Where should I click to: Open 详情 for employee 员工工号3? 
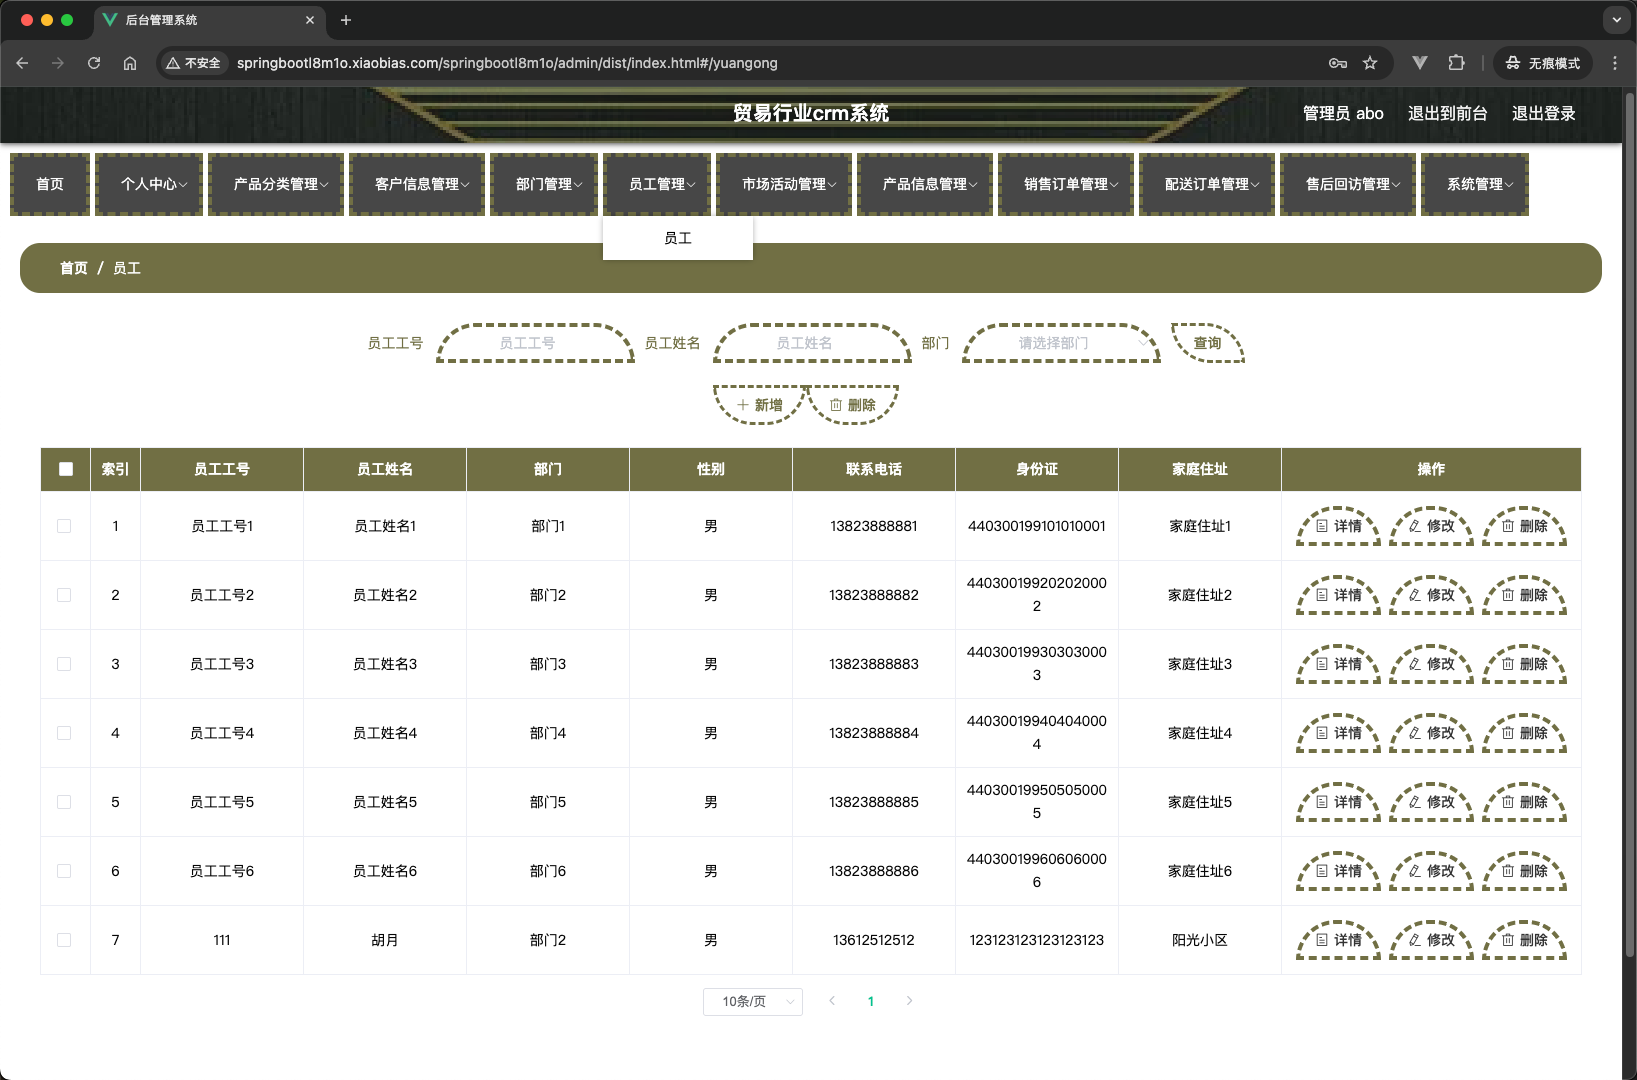point(1338,664)
